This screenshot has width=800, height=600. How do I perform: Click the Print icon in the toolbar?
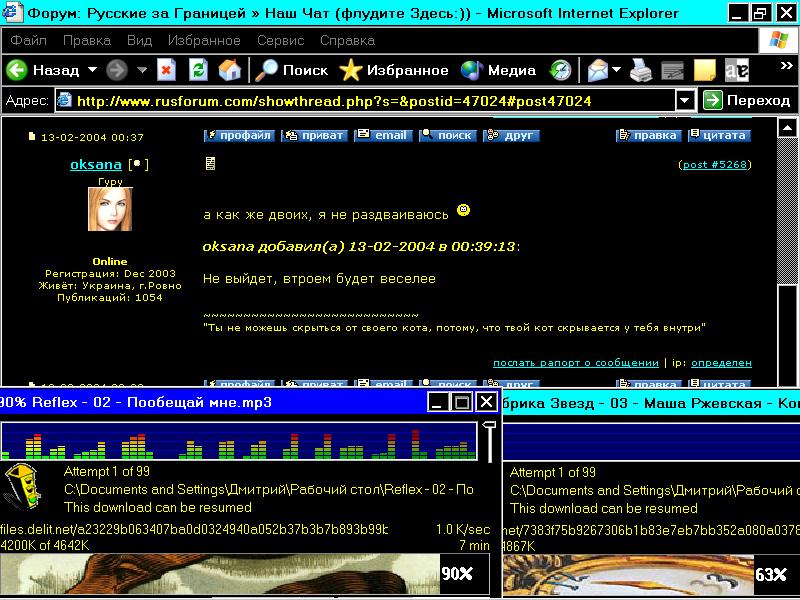point(641,70)
